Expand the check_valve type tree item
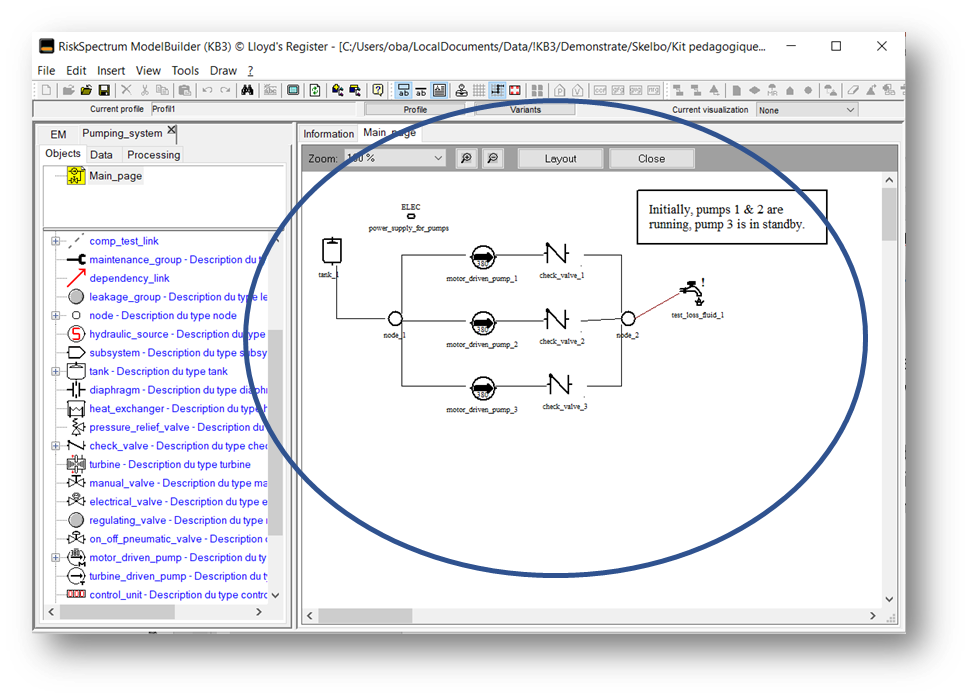 (55, 446)
